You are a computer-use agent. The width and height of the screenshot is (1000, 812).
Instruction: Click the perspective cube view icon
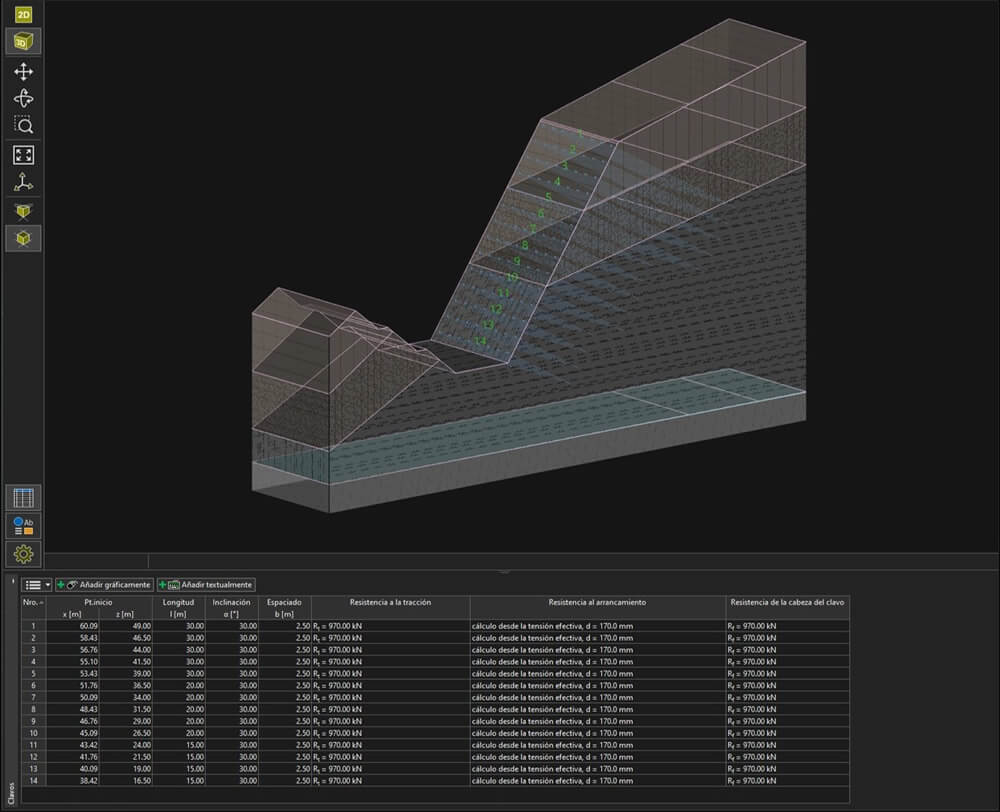(x=24, y=211)
